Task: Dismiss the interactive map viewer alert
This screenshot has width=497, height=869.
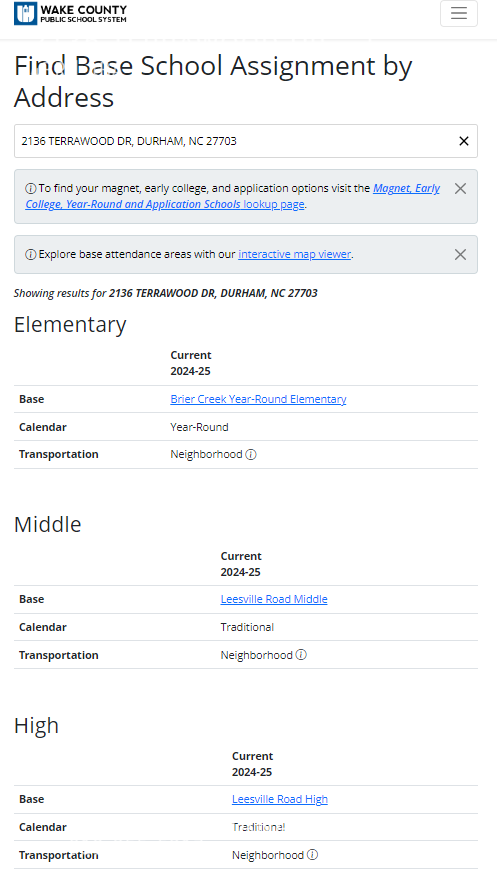Action: point(460,254)
